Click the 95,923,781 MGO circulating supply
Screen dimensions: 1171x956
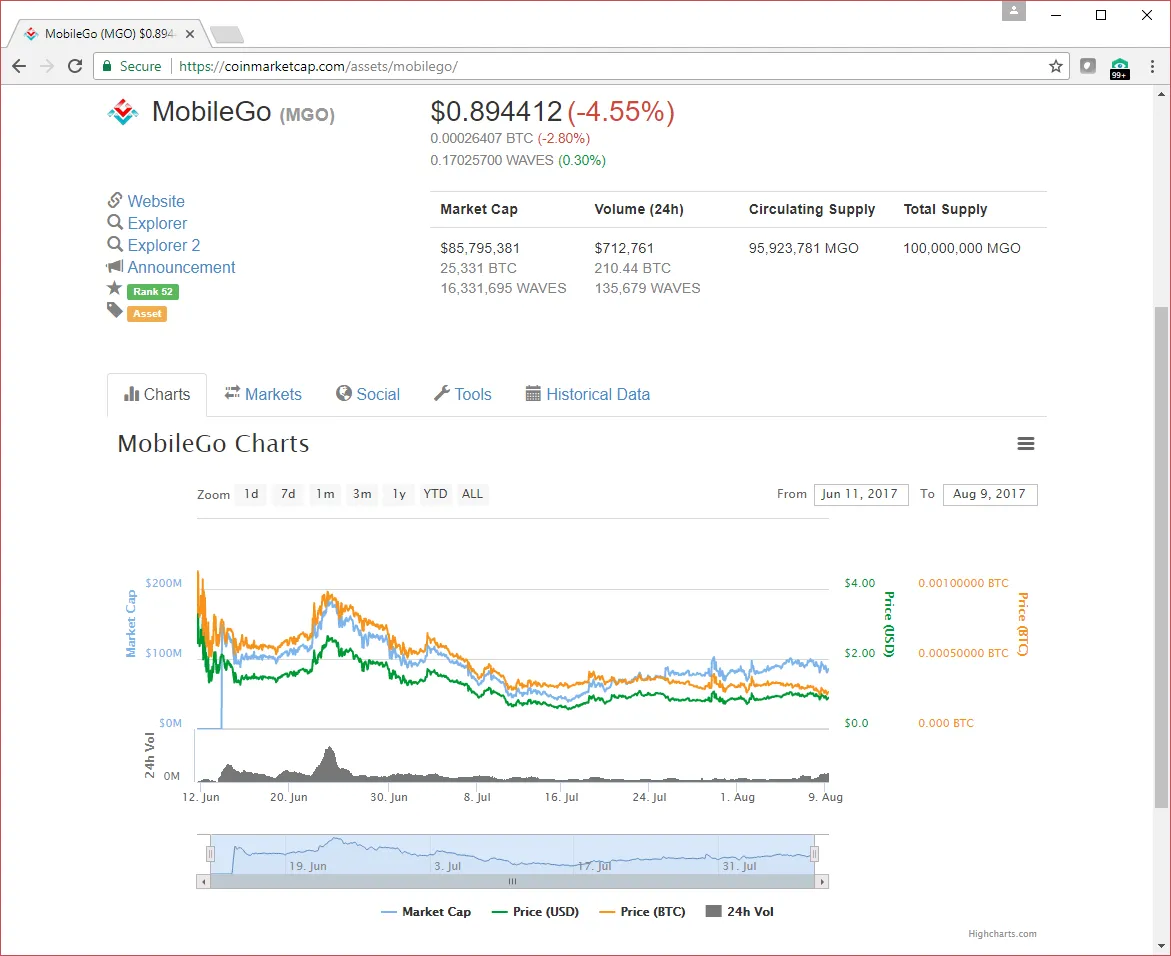coord(804,248)
